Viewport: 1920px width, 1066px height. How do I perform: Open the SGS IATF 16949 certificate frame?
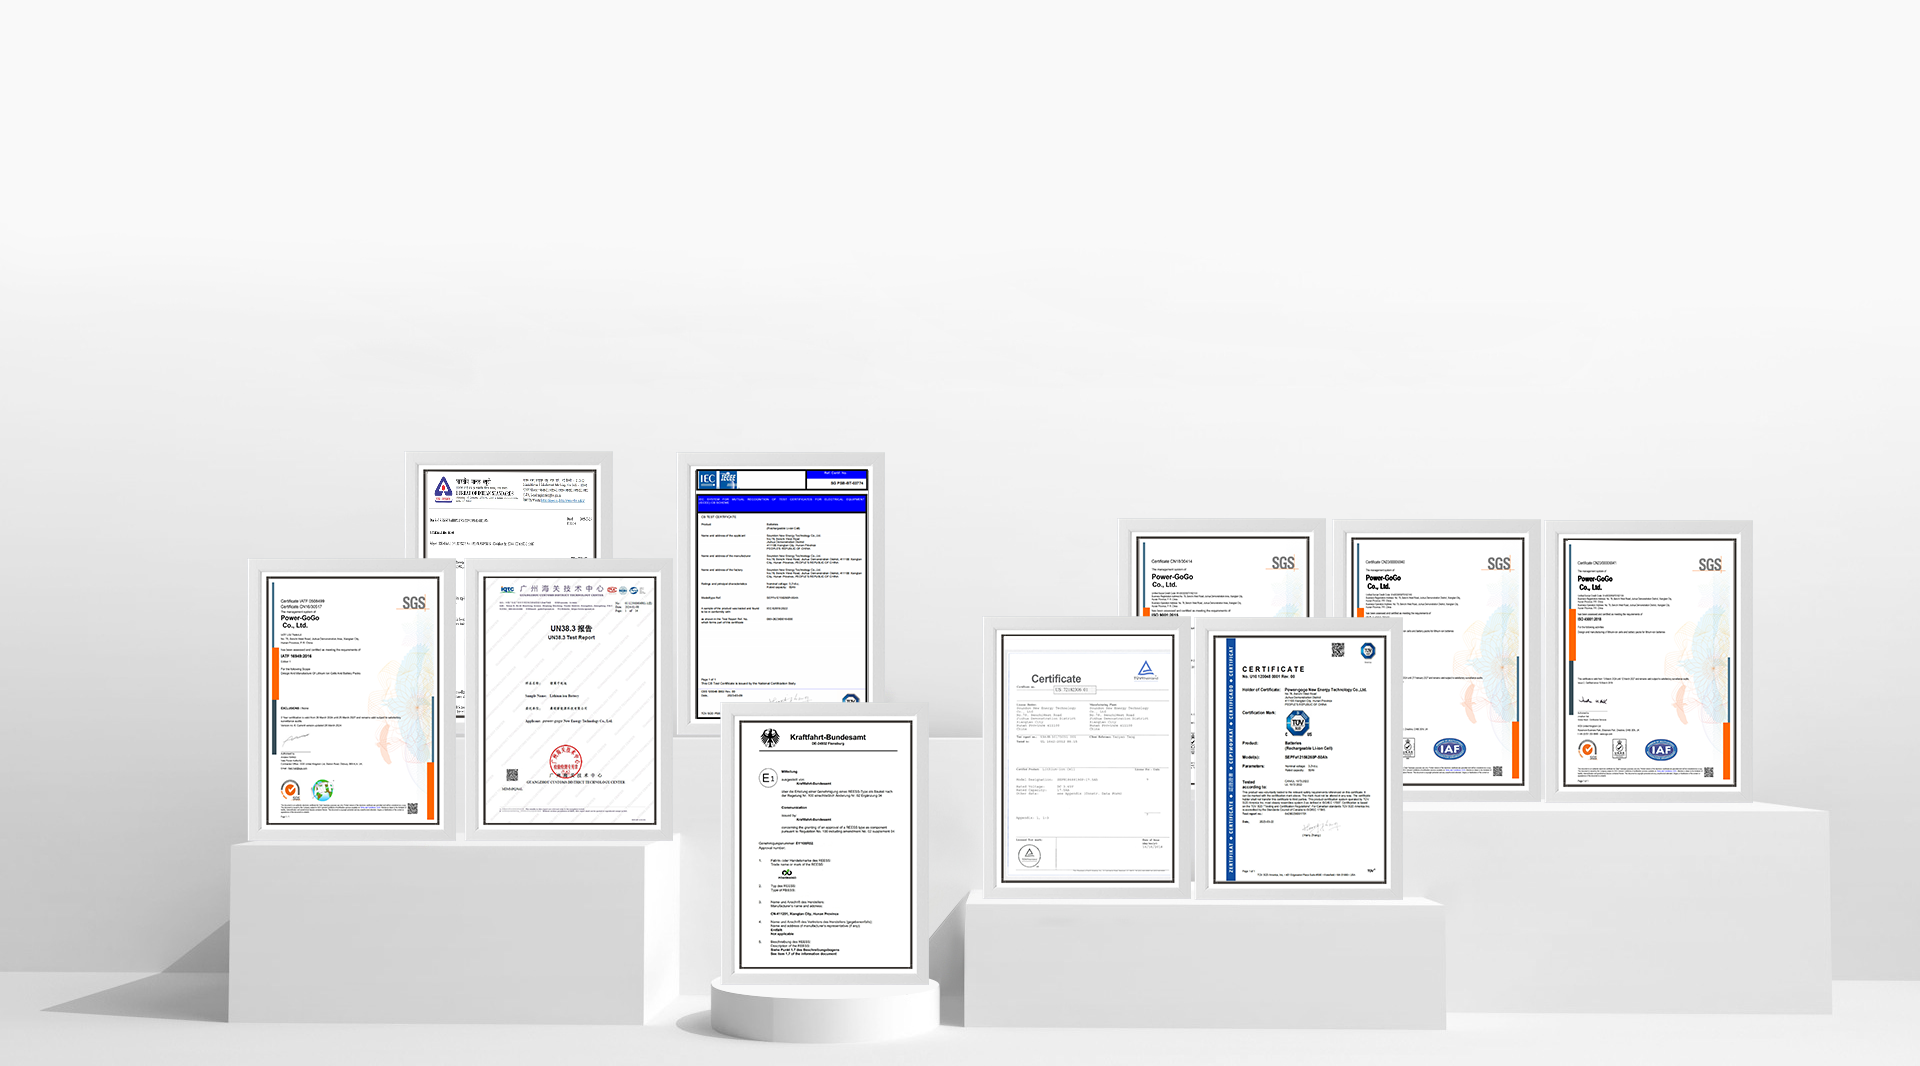click(351, 700)
